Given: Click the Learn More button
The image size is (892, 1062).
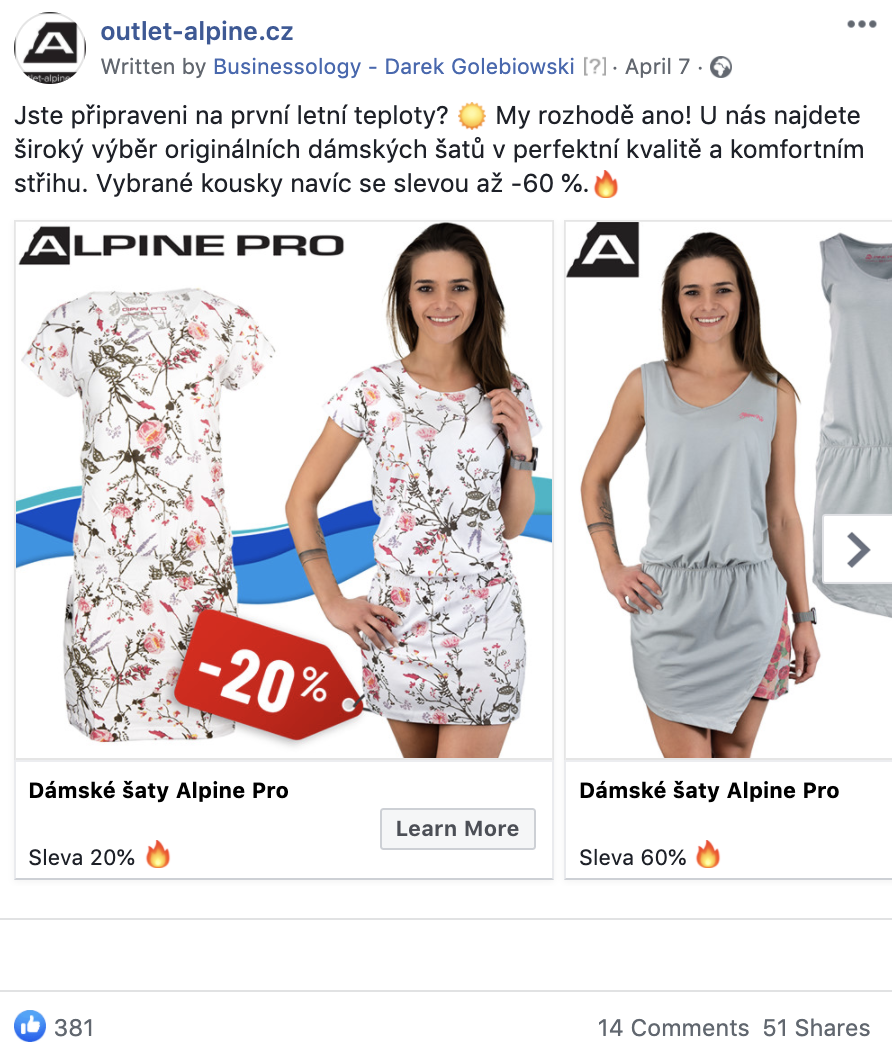Looking at the screenshot, I should click(457, 828).
